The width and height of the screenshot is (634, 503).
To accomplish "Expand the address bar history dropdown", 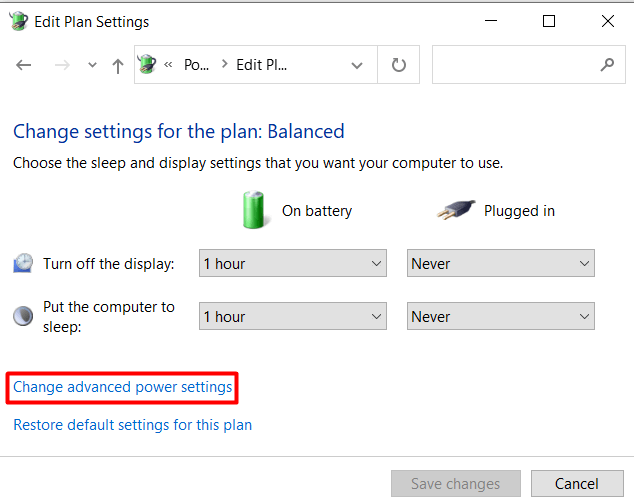I will (357, 65).
